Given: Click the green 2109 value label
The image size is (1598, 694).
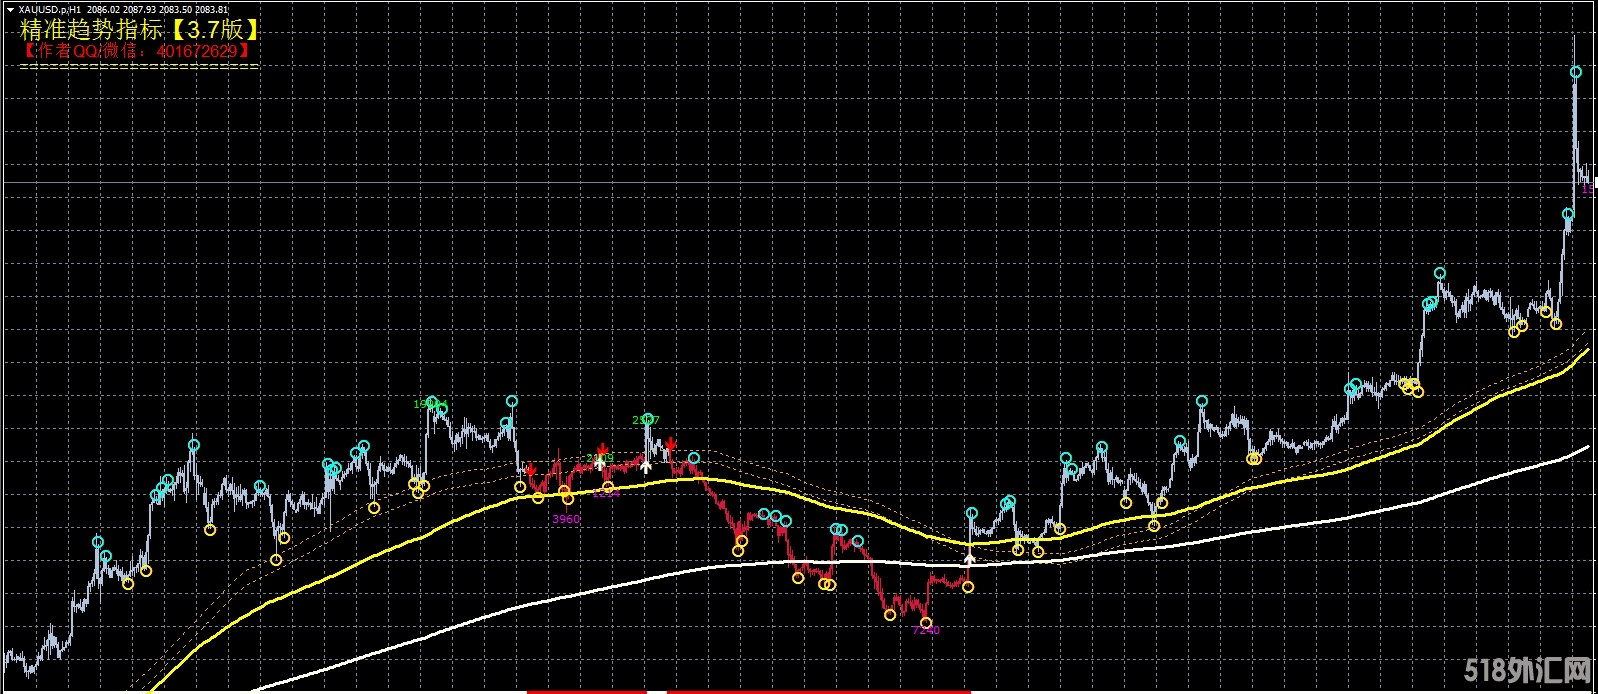Looking at the screenshot, I should point(599,458).
